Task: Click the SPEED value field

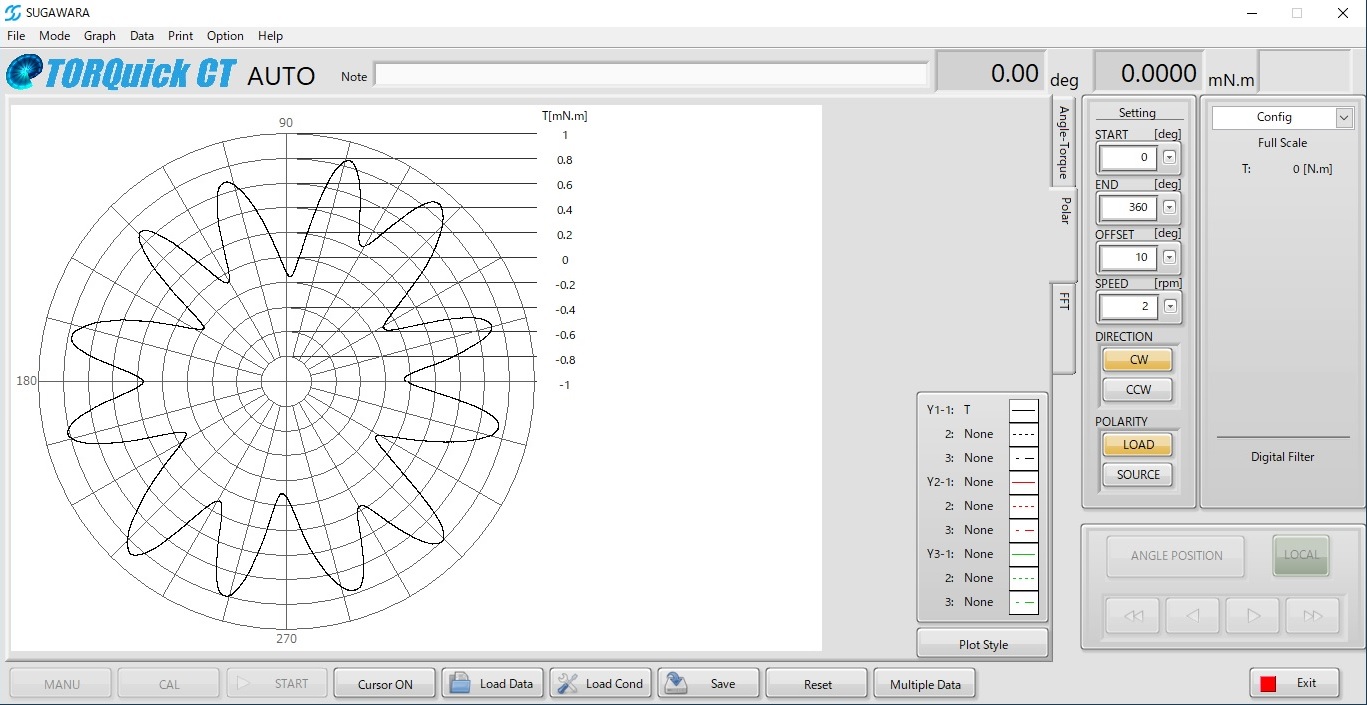Action: click(1129, 306)
